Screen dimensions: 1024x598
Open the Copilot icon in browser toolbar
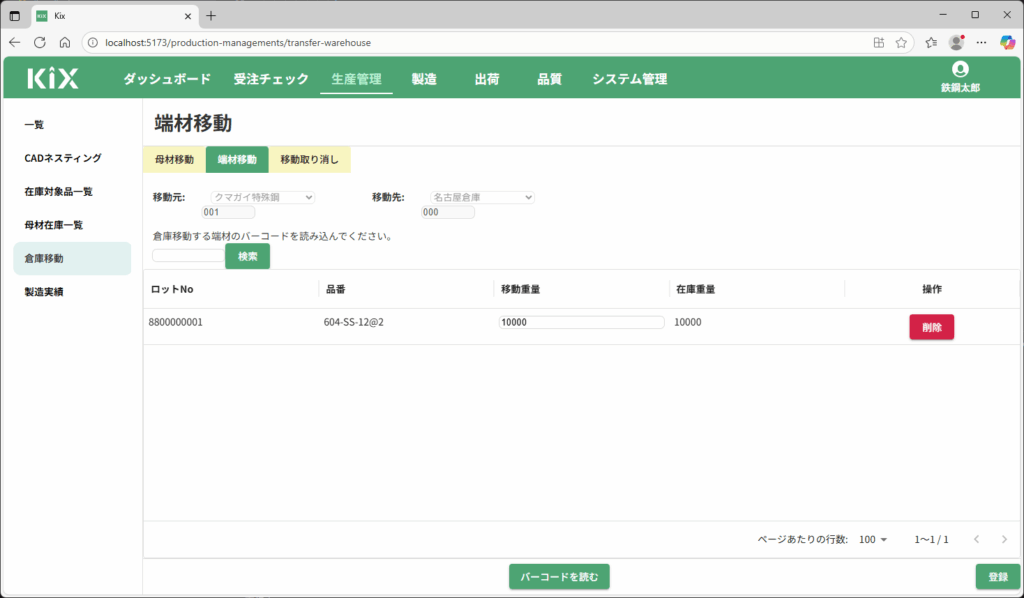tap(1007, 43)
